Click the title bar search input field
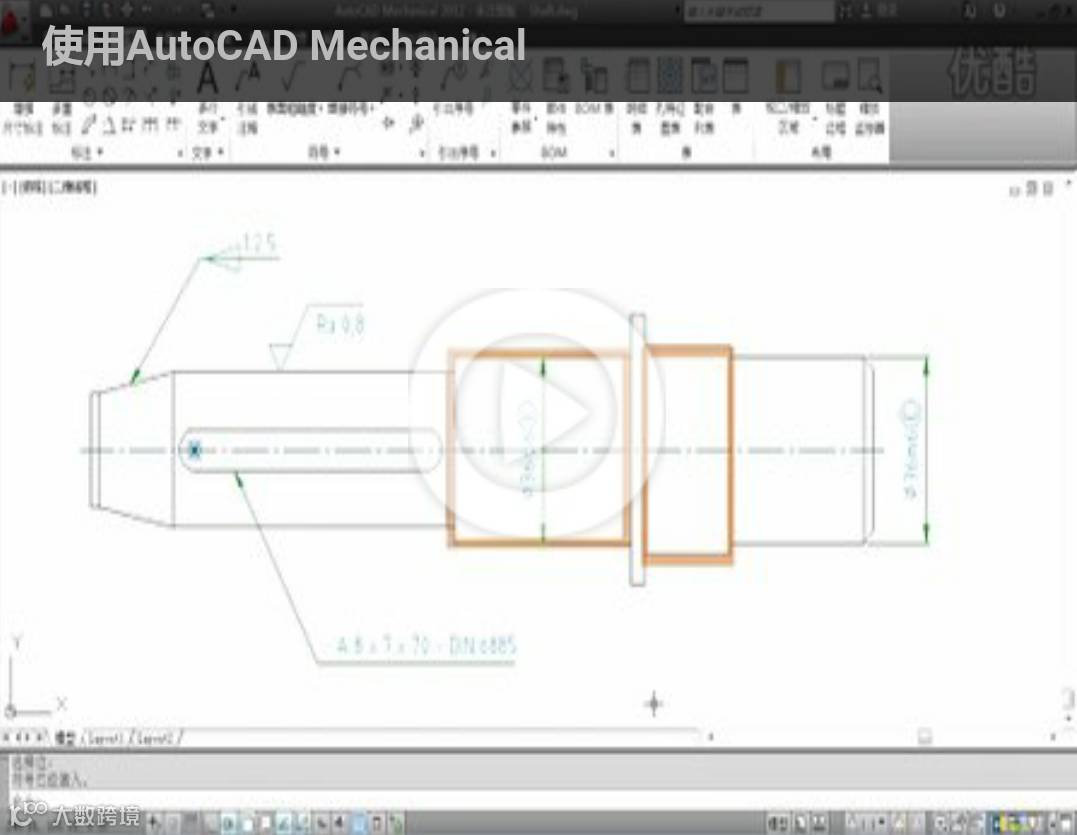1077x835 pixels. point(759,11)
